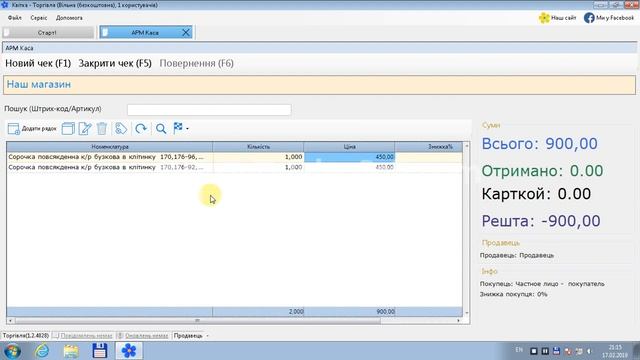Open the 'Наш сайт' link
The image size is (640, 360).
coord(563,18)
